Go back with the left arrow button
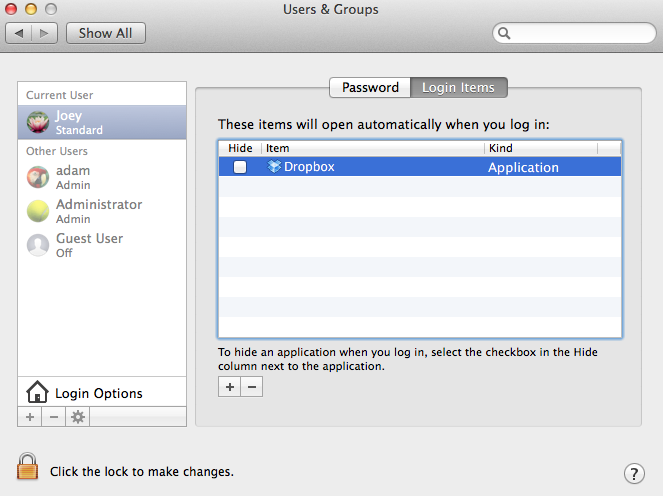This screenshot has width=663, height=496. 21,33
